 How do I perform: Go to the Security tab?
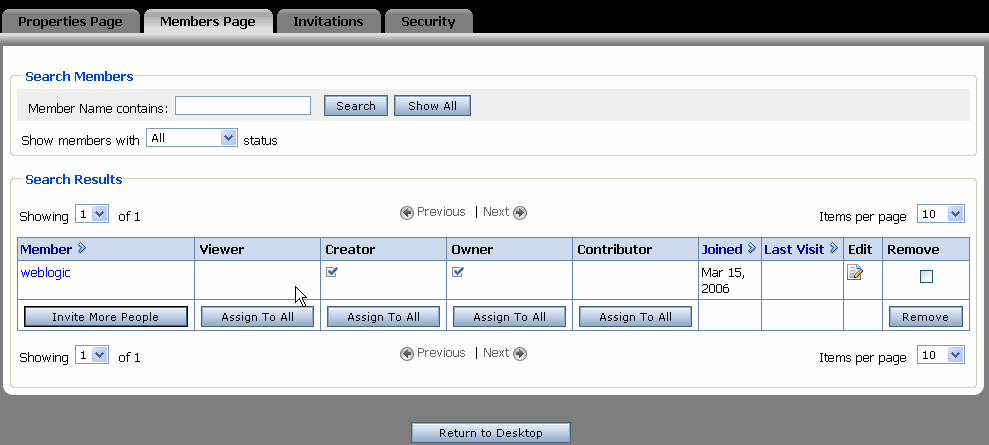(x=428, y=21)
